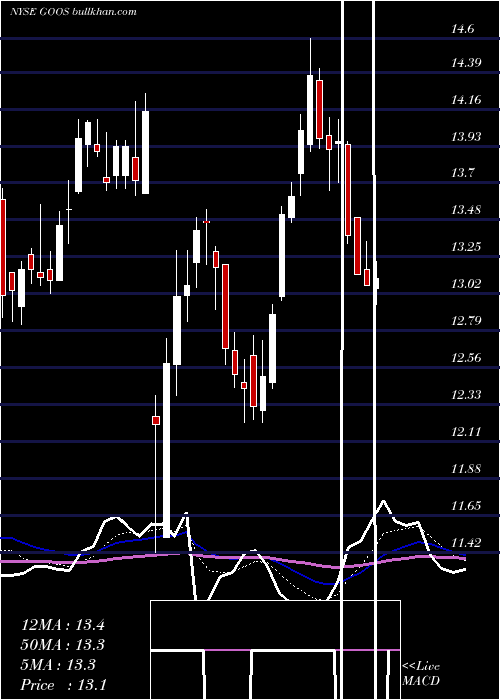
Task: Click the last white candle near 13.02
Action: pyautogui.click(x=378, y=283)
